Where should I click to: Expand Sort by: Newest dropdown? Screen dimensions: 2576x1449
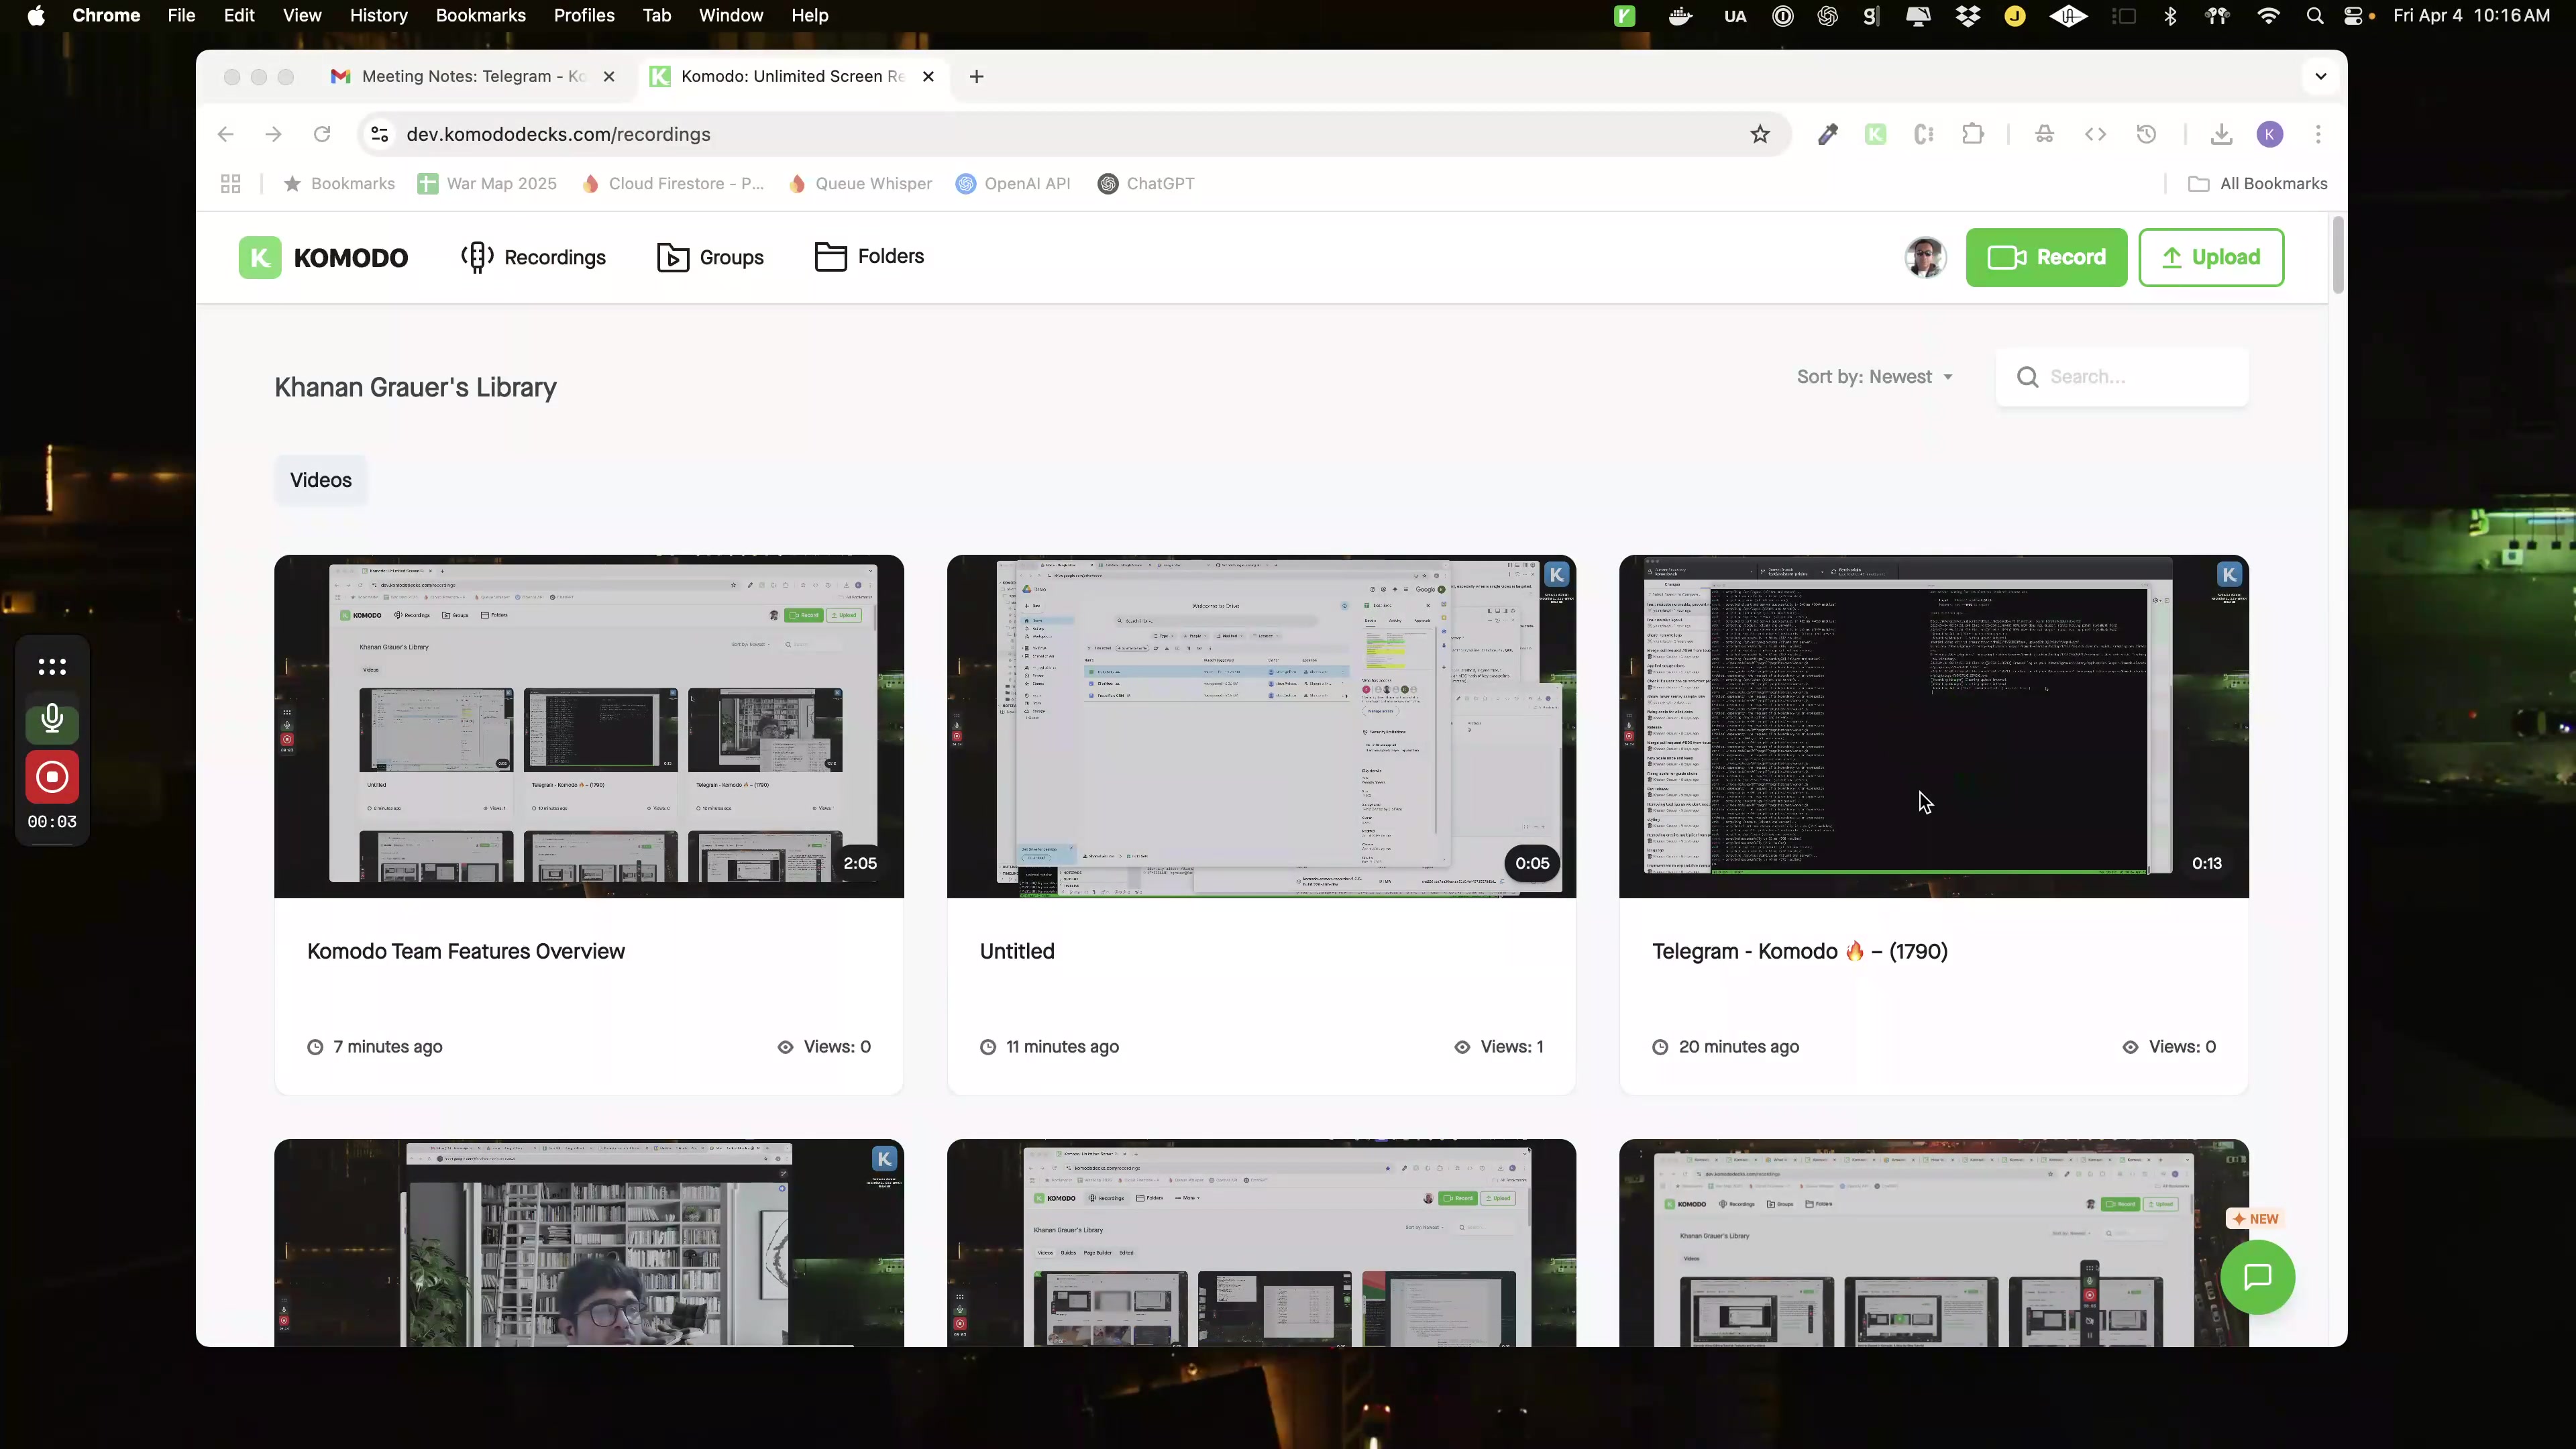[1874, 377]
